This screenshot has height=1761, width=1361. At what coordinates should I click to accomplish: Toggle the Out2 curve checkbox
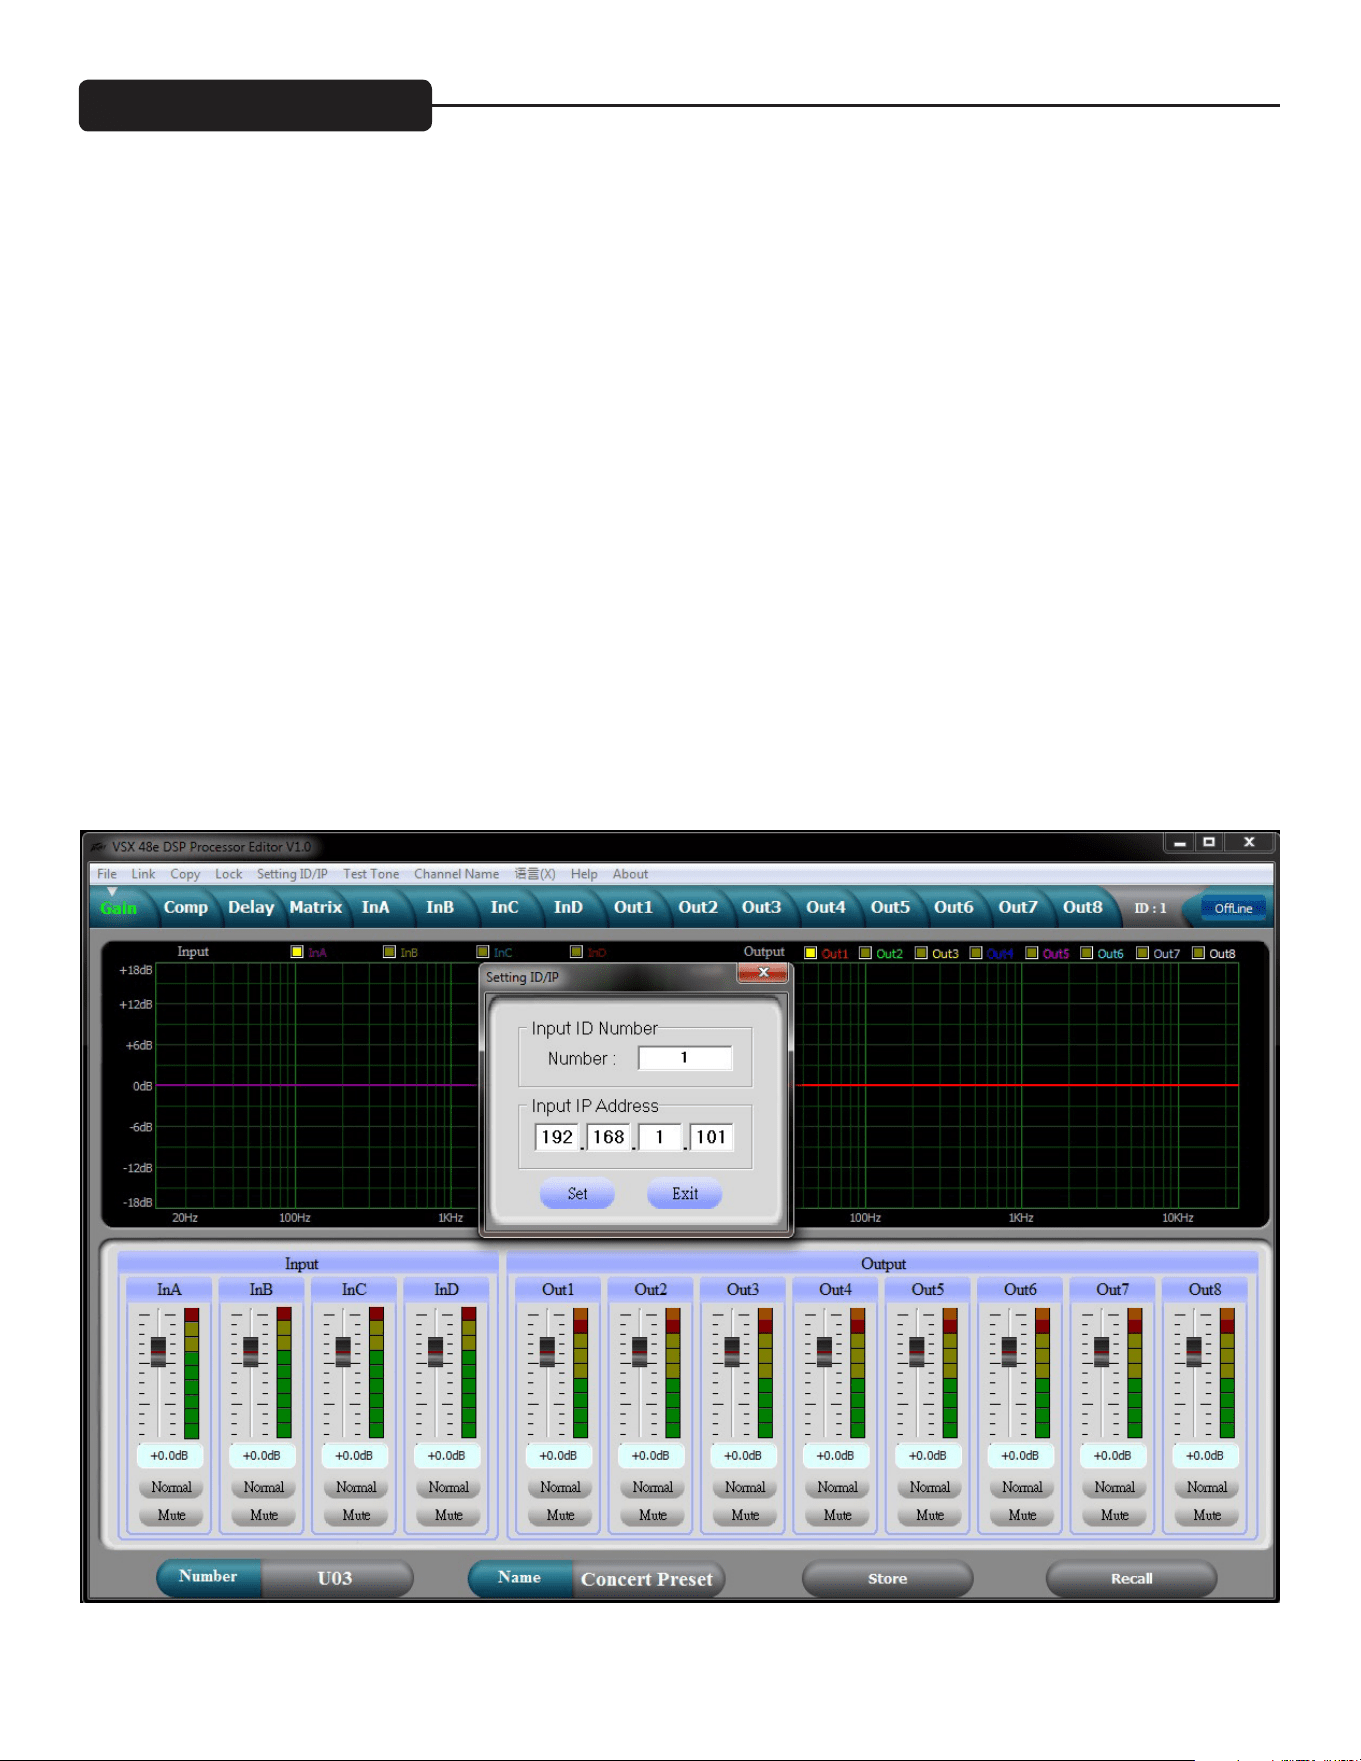click(x=866, y=953)
